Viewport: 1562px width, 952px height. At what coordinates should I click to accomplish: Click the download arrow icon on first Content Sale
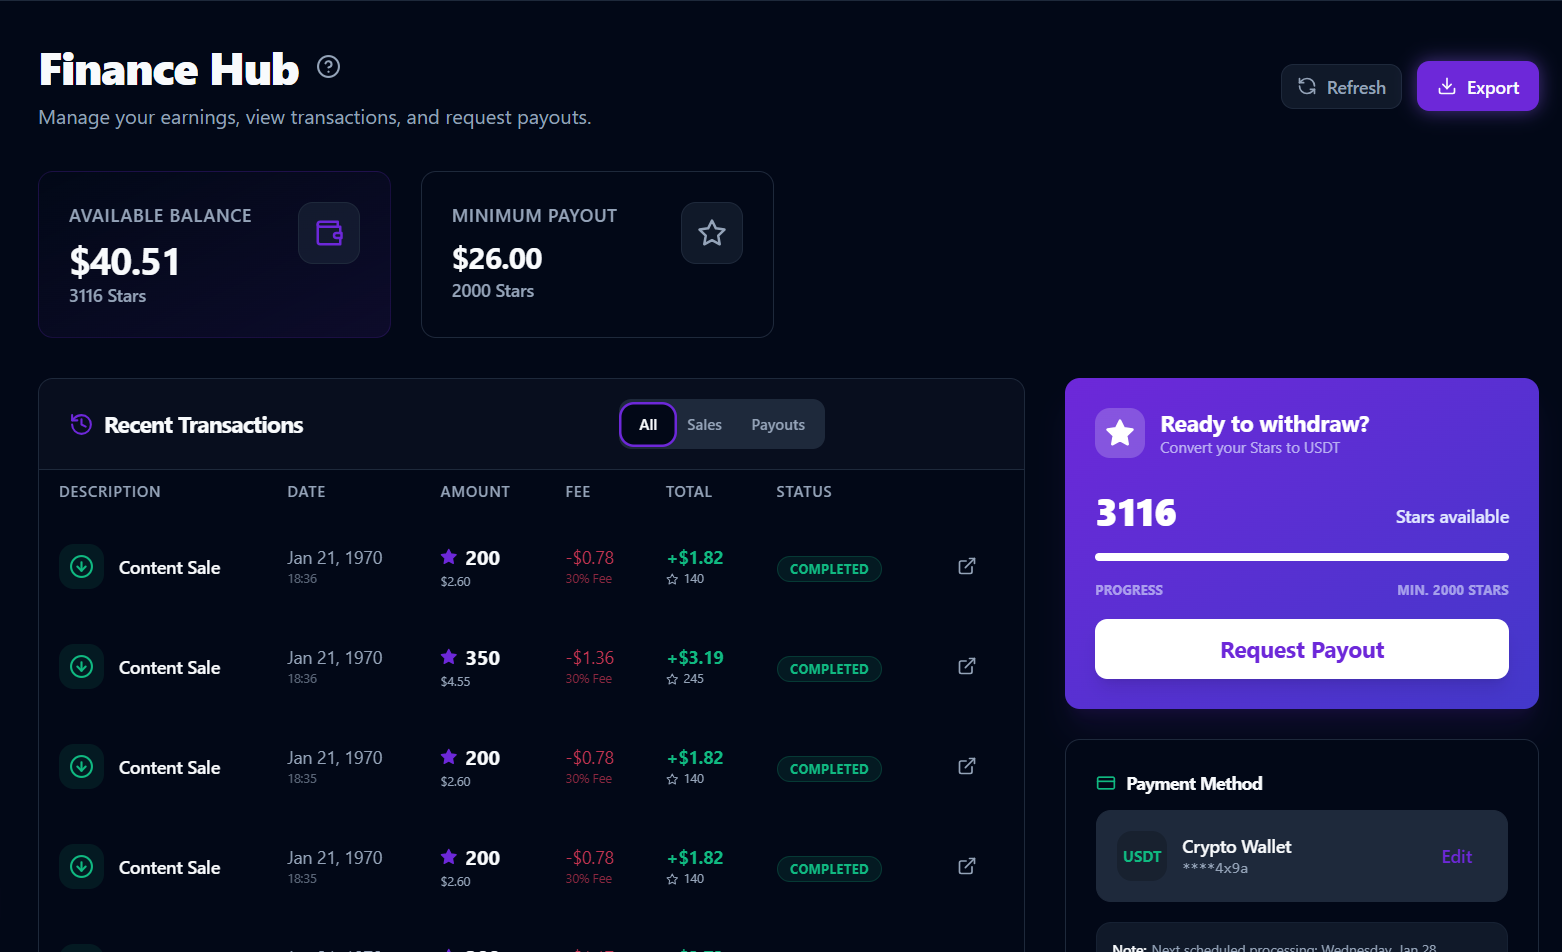click(81, 566)
